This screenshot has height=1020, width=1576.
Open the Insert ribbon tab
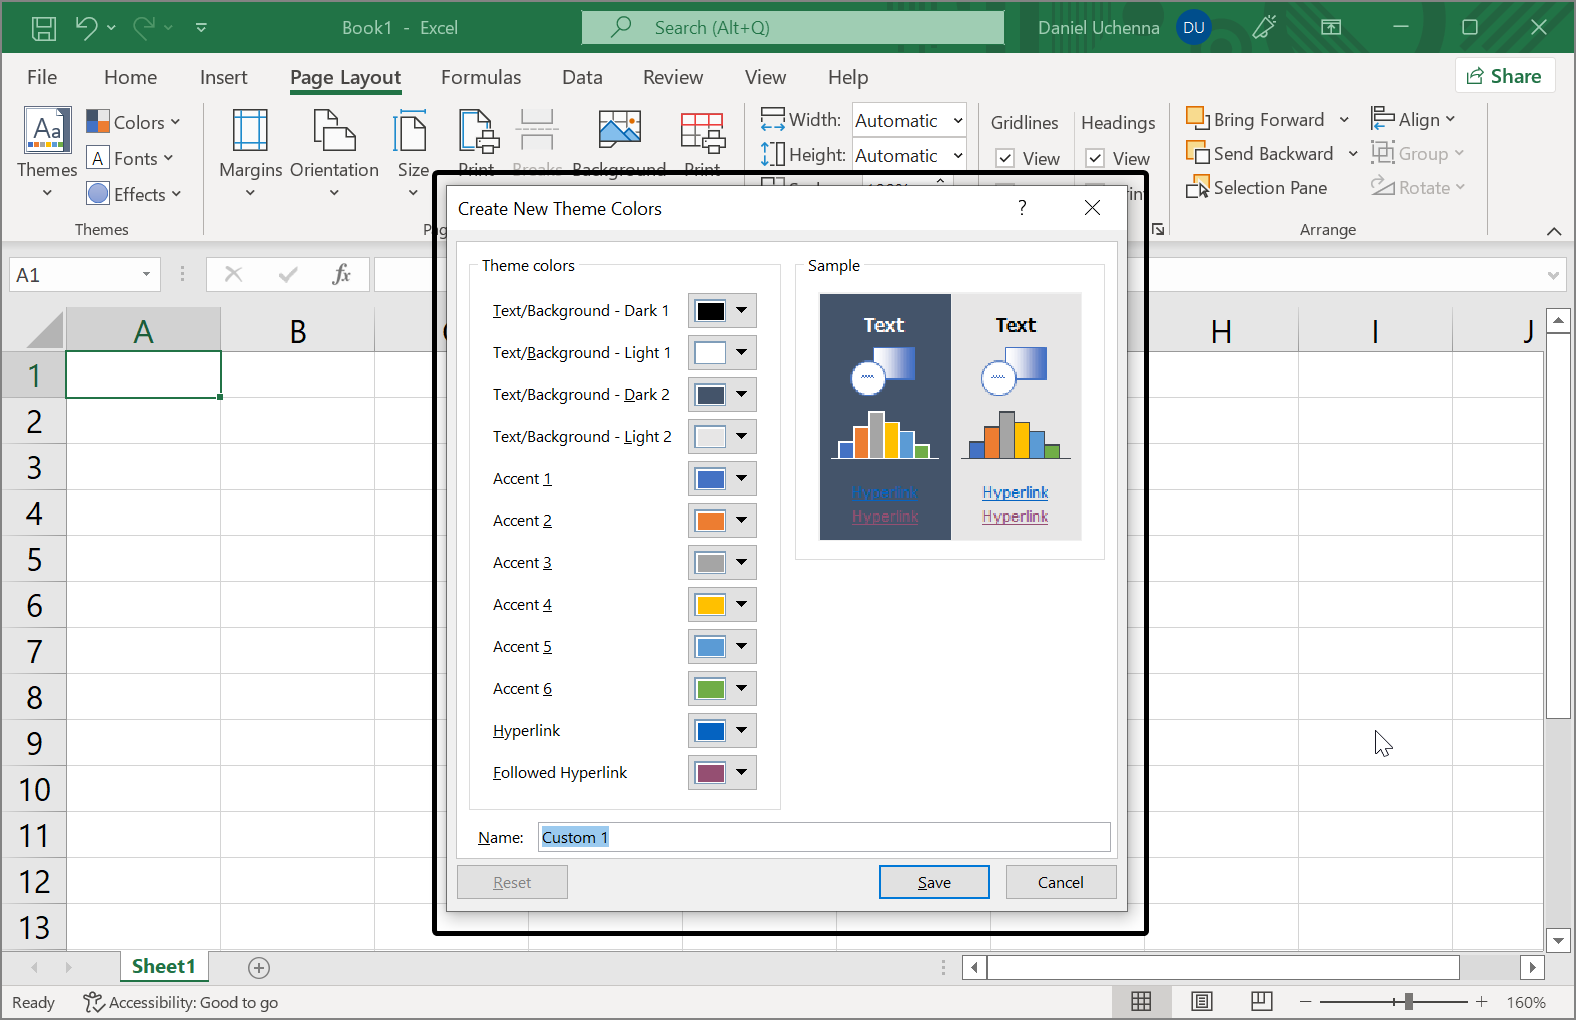[223, 77]
